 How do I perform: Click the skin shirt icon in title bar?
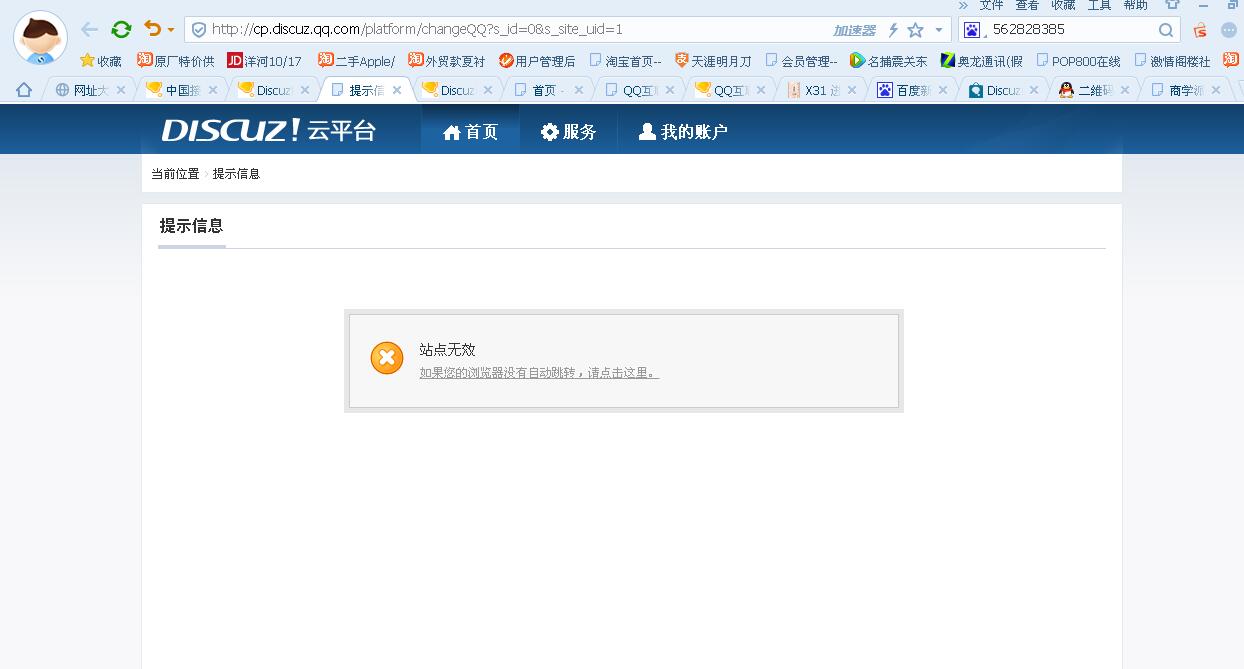(1172, 4)
